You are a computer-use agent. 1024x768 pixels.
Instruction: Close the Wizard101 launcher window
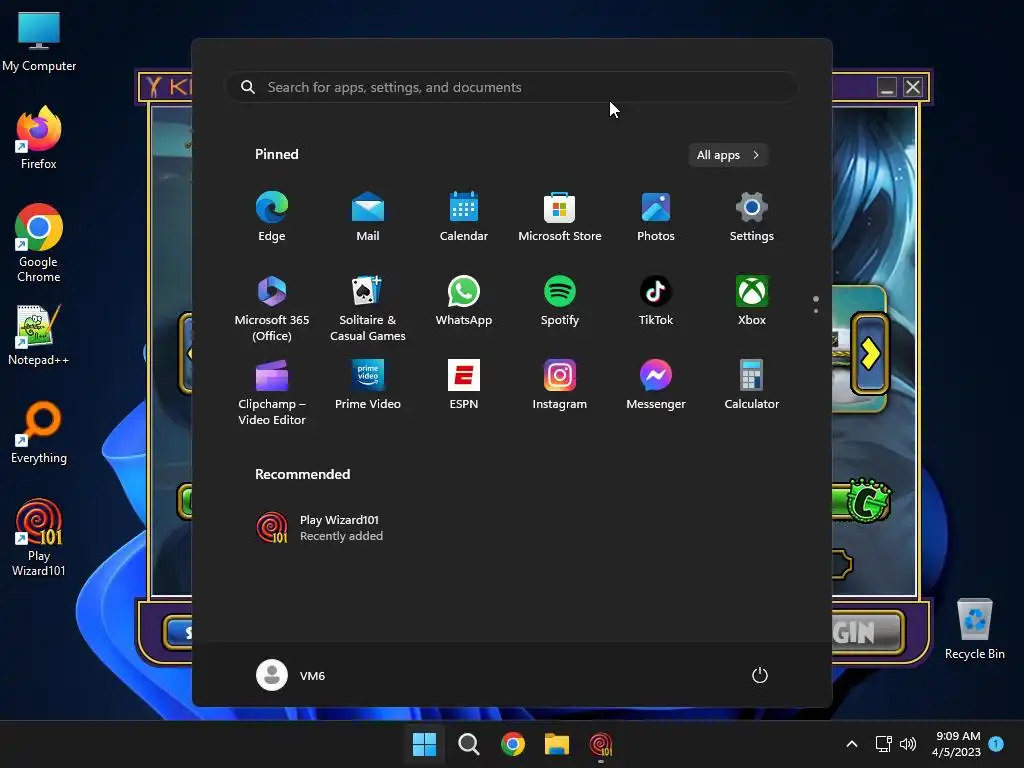[x=913, y=87]
